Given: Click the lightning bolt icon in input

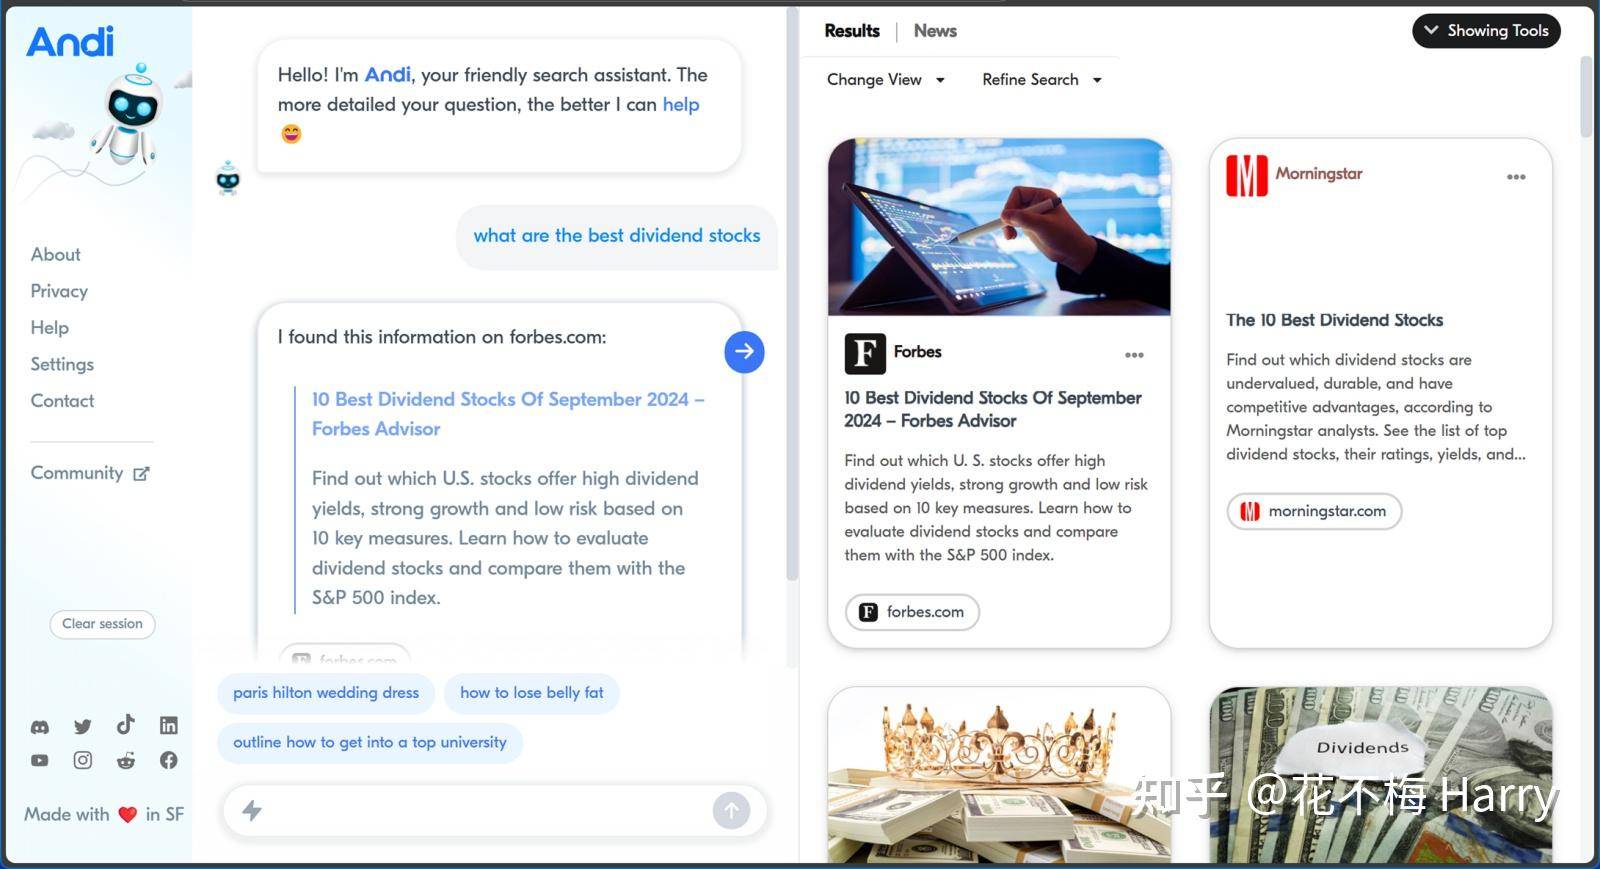Looking at the screenshot, I should [x=252, y=810].
